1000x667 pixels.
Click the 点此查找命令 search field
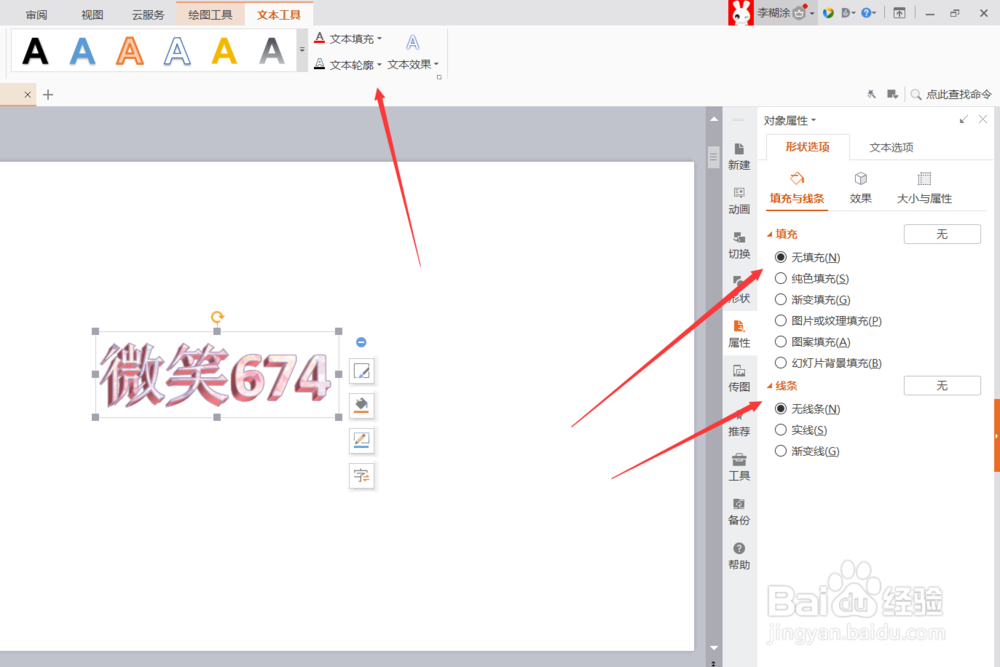click(x=957, y=94)
